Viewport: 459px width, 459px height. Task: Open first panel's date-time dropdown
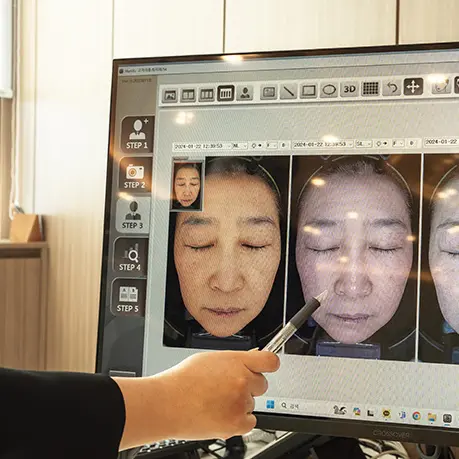pos(202,146)
